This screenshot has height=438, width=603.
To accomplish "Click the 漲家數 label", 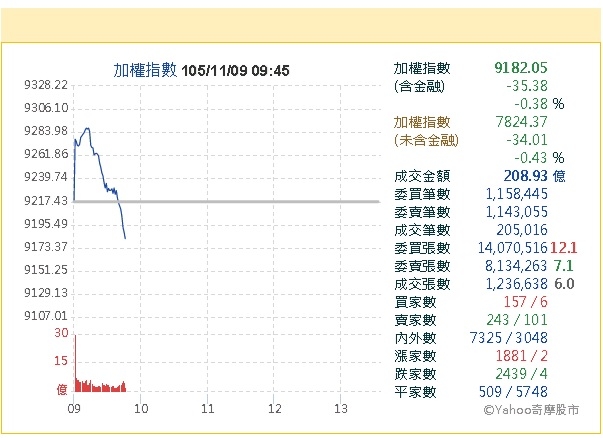I will tap(415, 356).
